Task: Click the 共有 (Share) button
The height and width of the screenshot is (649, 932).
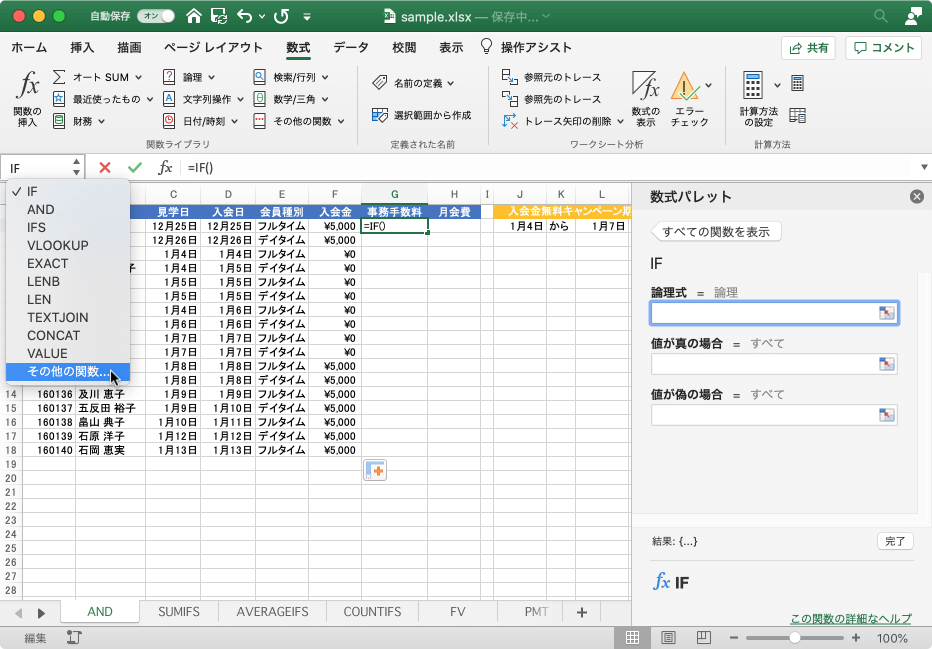Action: 808,48
